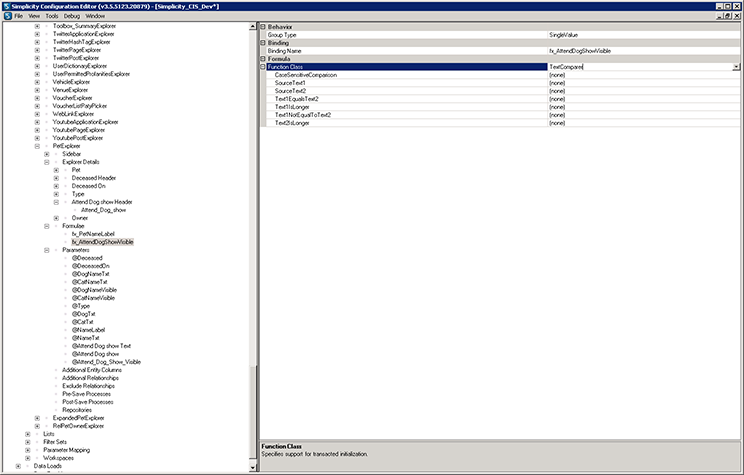Select the fx_AttendDogShowVisible formula
The image size is (744, 475).
click(x=102, y=242)
